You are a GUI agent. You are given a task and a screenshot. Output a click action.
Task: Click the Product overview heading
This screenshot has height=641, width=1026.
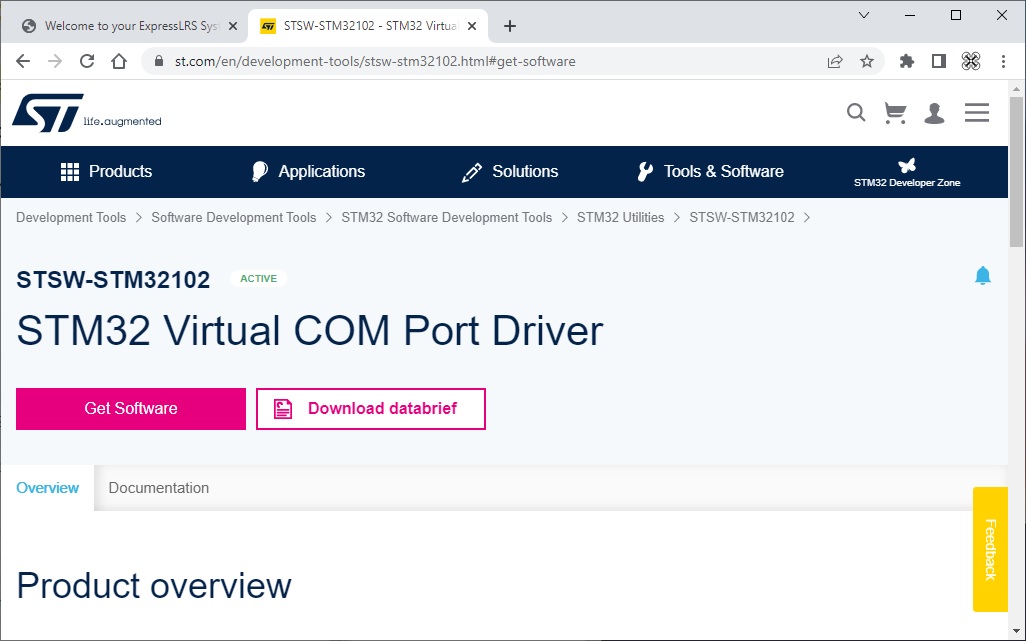[x=154, y=585]
